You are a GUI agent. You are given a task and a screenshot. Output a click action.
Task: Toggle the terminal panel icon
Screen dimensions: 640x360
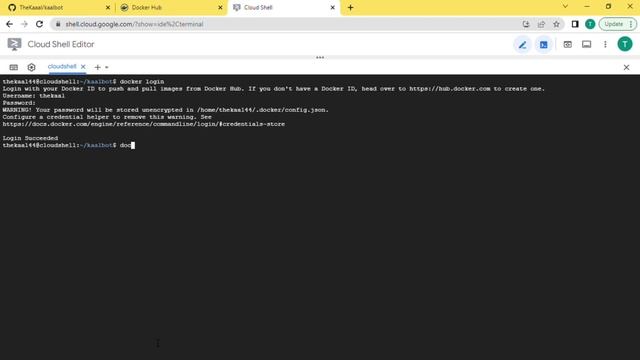[x=544, y=44]
